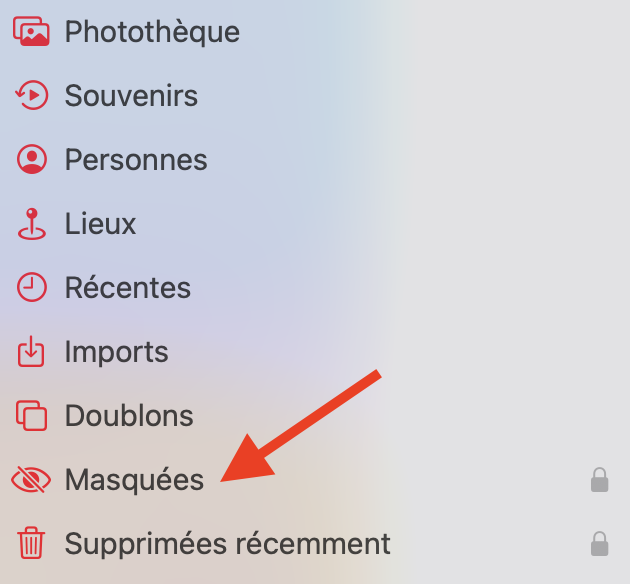
Task: Click the Masquées crossed-eye icon
Action: tap(32, 480)
